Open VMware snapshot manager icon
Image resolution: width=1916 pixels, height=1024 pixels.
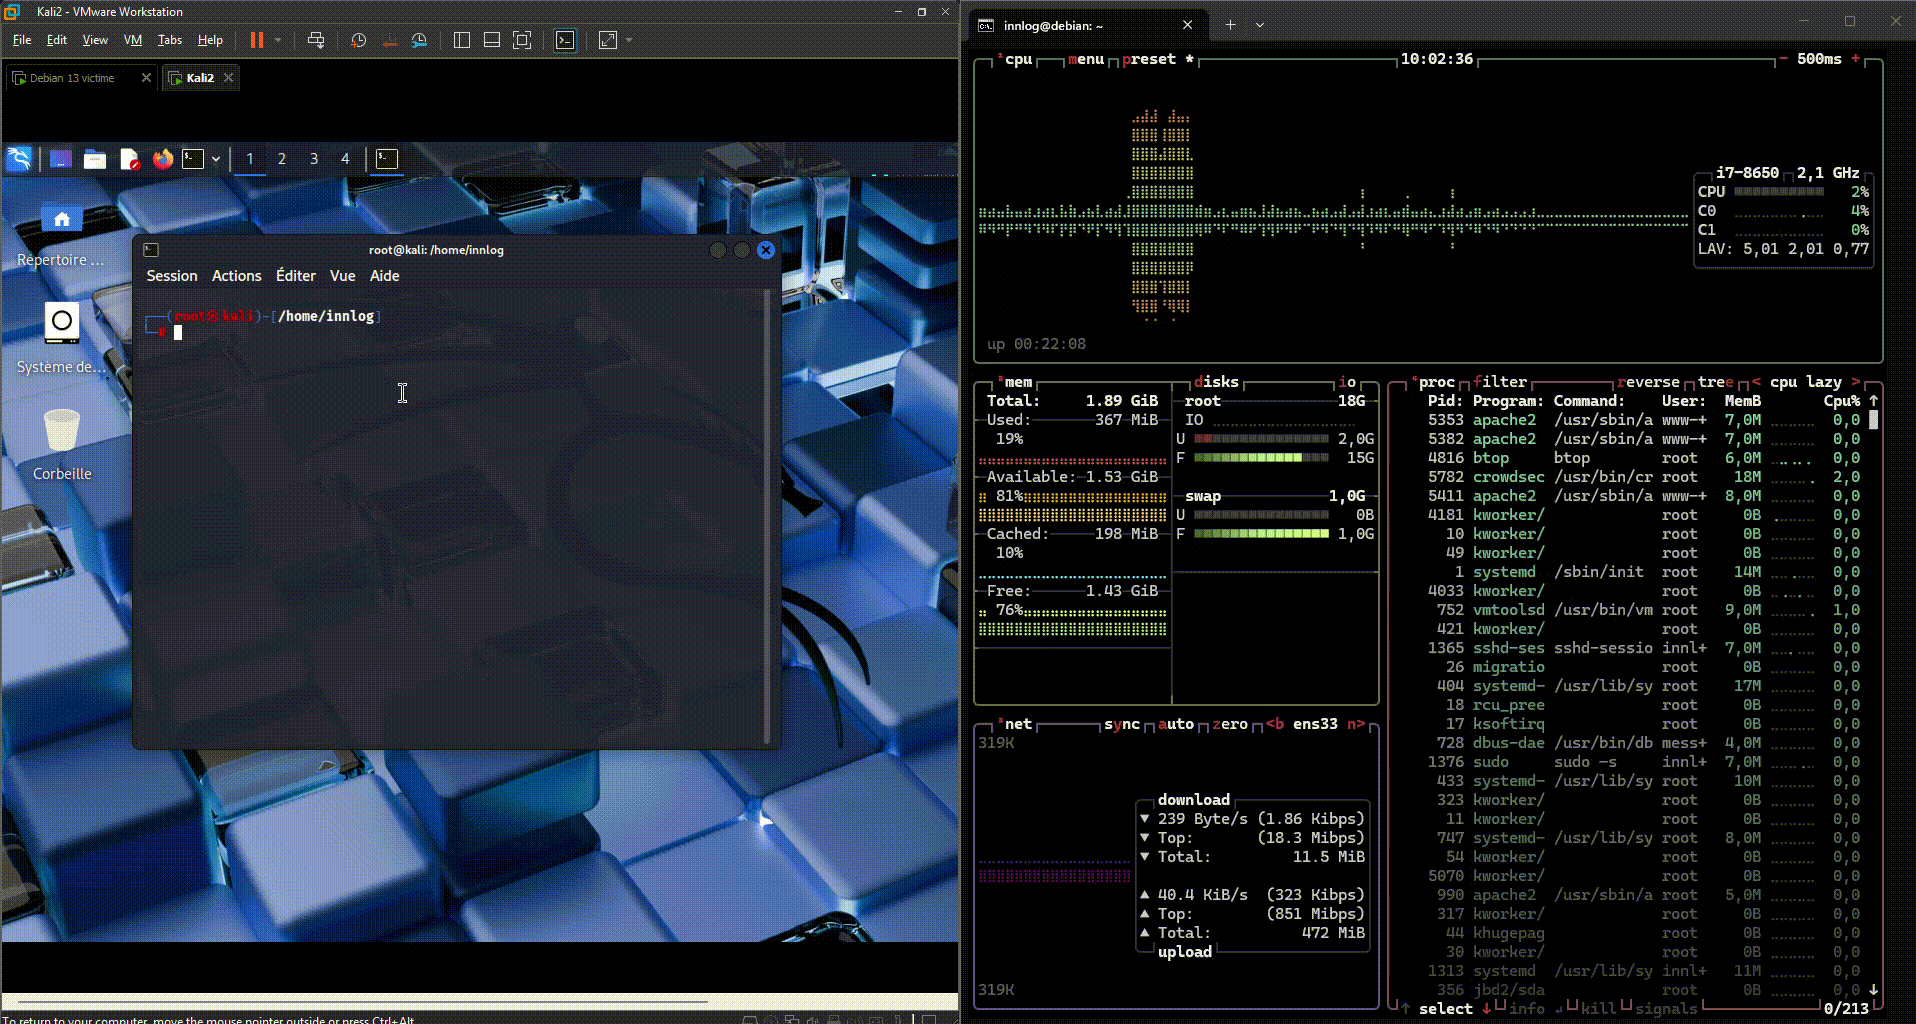click(420, 40)
